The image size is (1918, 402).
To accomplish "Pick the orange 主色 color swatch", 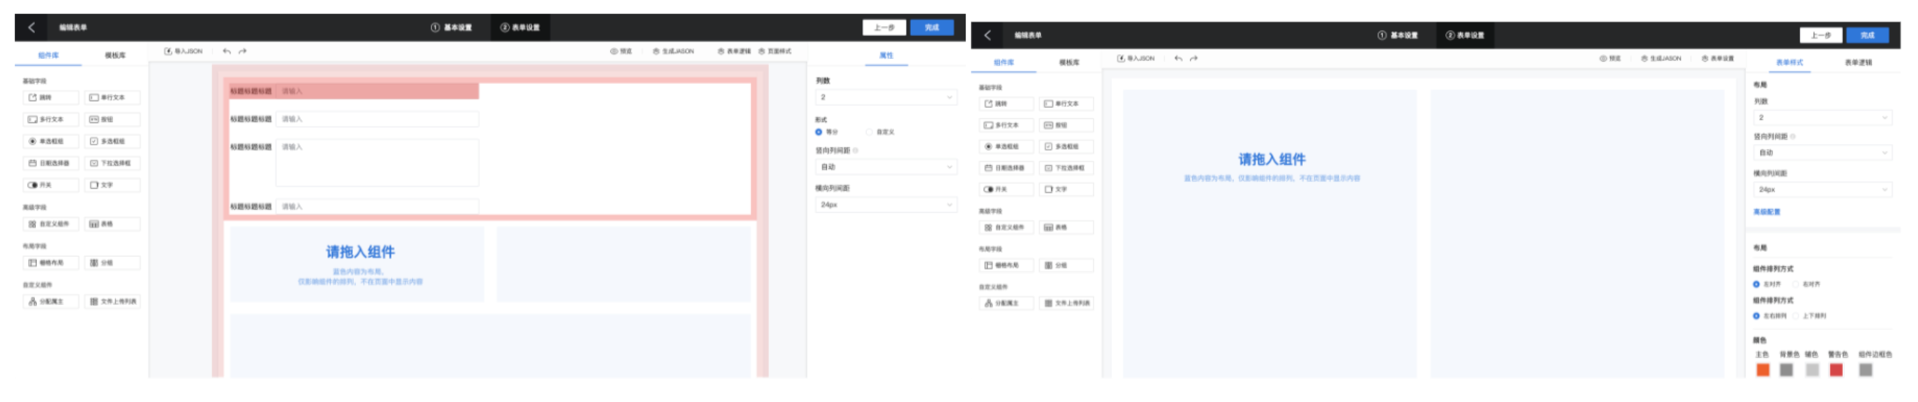I will (1762, 370).
